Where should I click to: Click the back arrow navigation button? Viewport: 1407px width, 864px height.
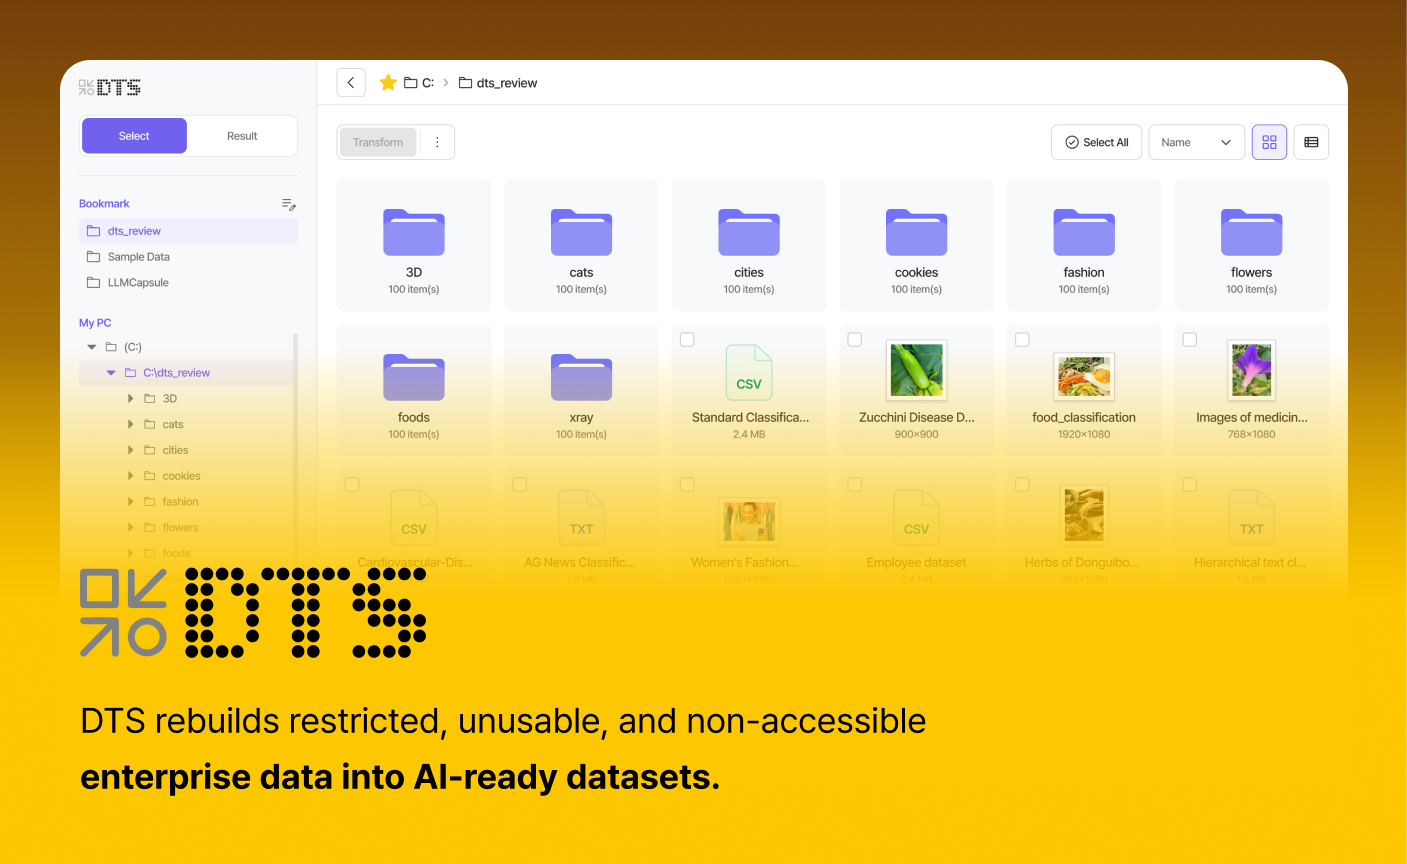point(351,83)
